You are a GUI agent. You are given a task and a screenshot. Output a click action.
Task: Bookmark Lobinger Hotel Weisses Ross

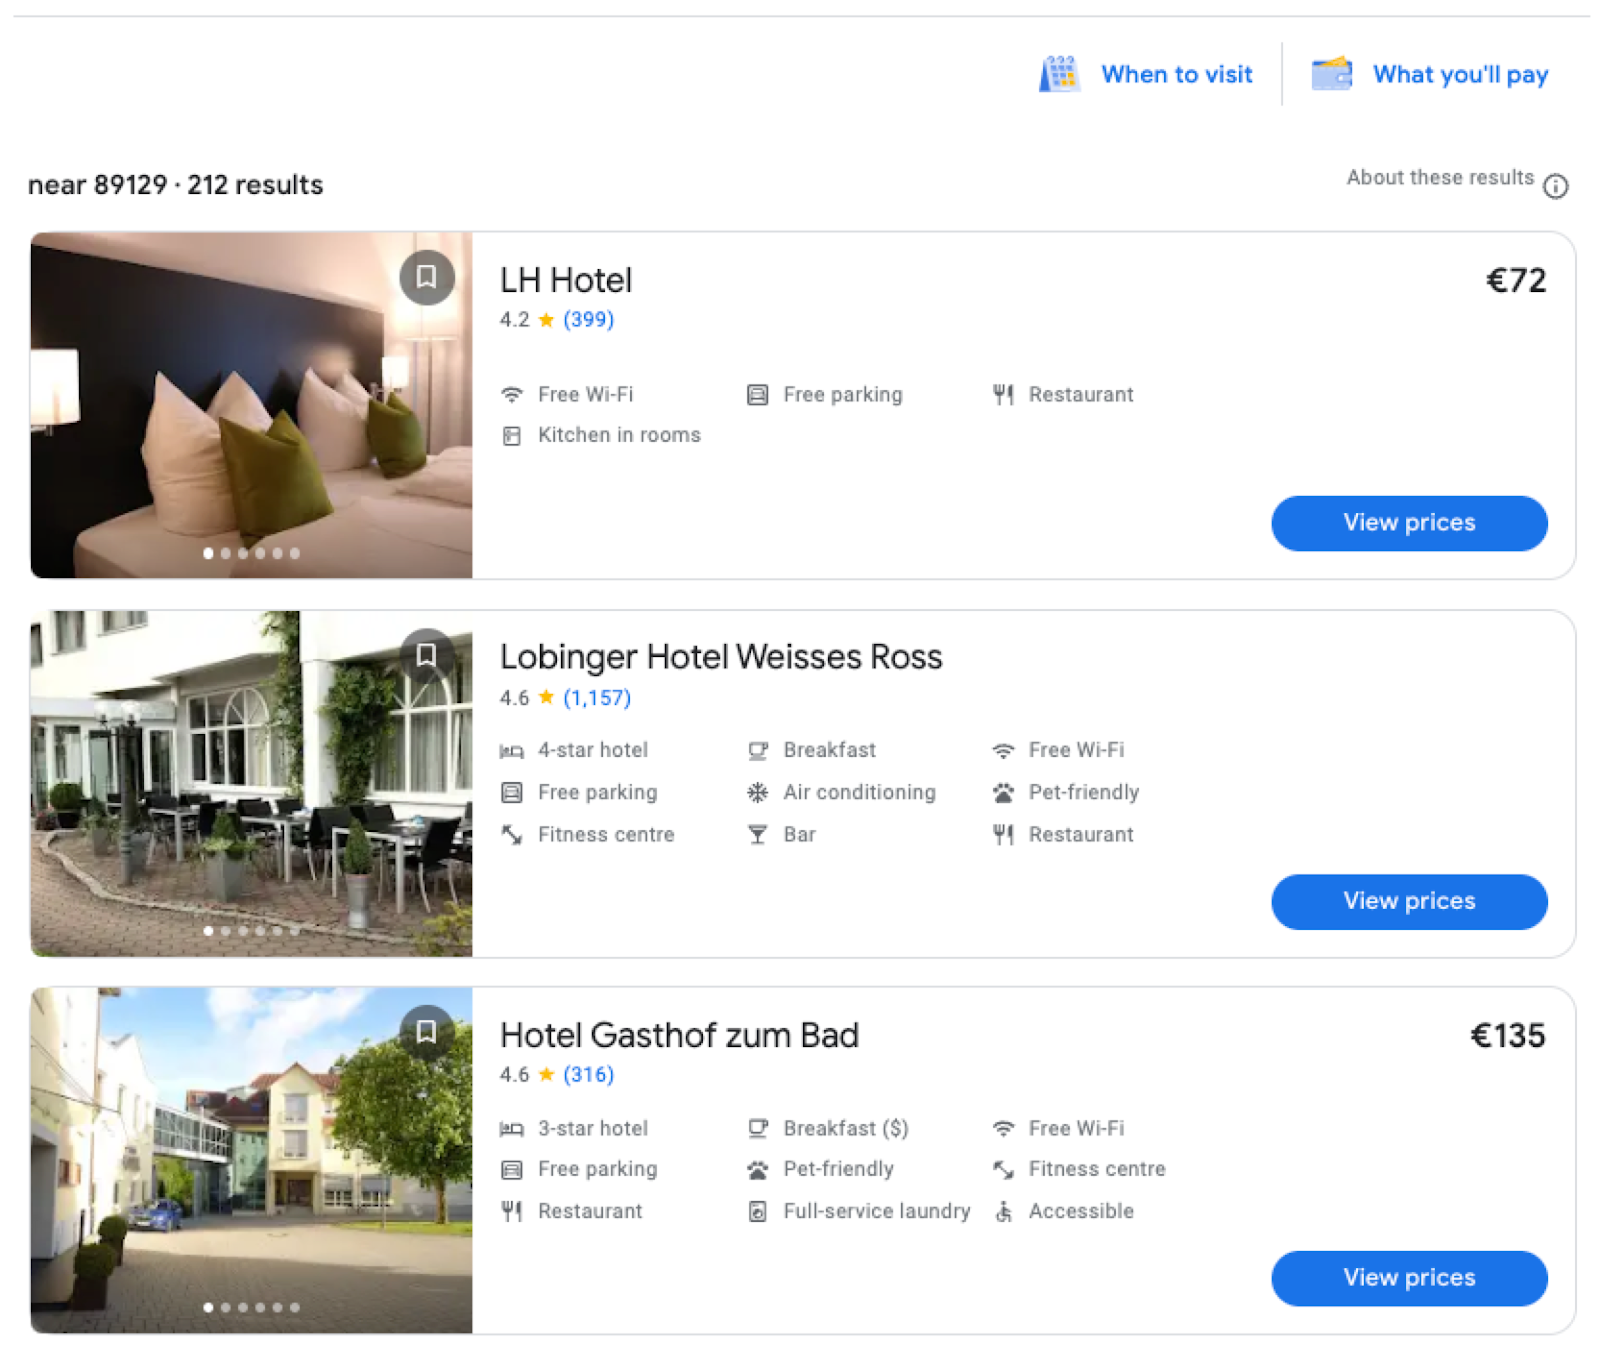click(x=427, y=655)
